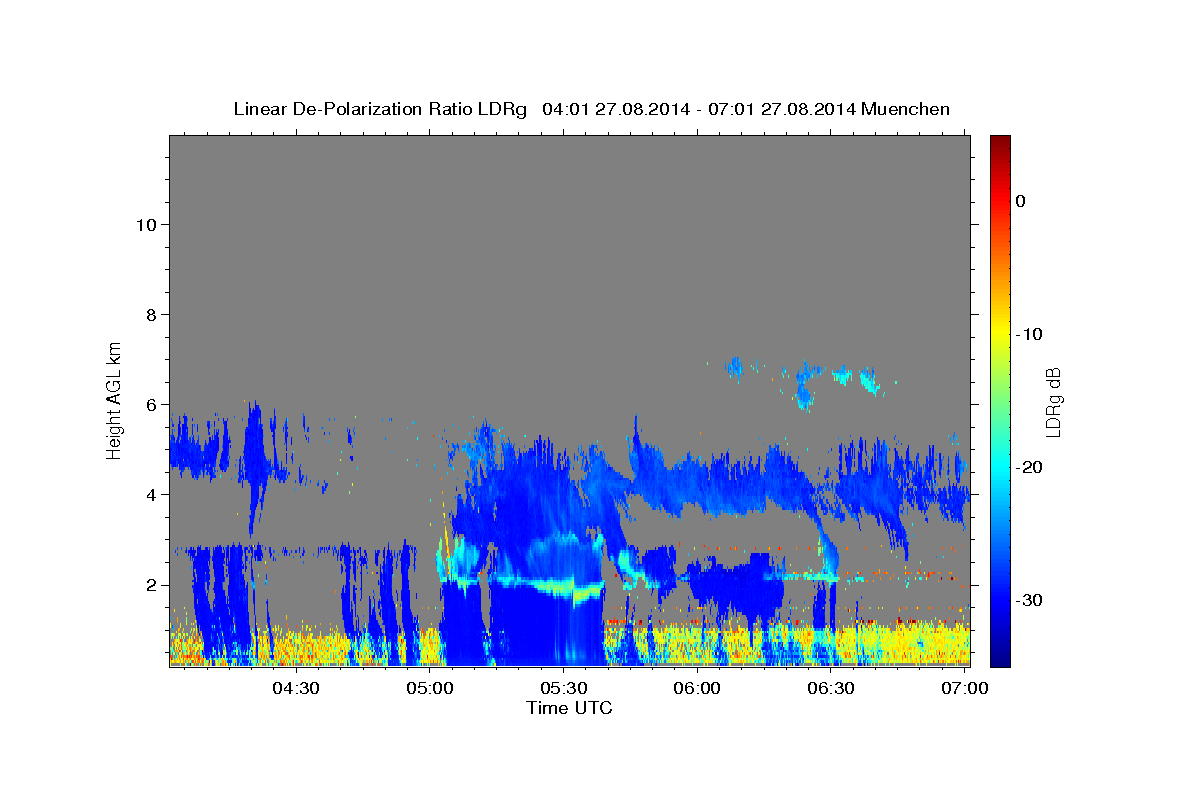
Task: Click the height tick label 8
Action: tap(152, 315)
